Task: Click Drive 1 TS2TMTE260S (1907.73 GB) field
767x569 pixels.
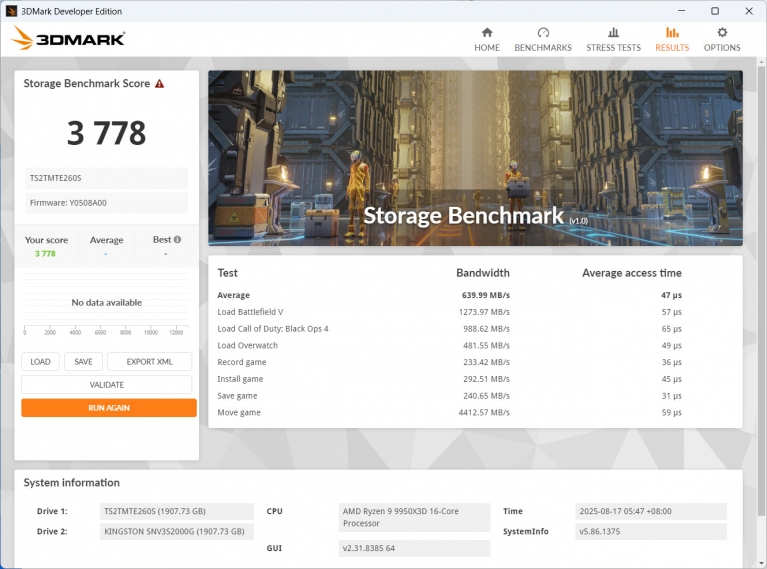Action: (177, 511)
